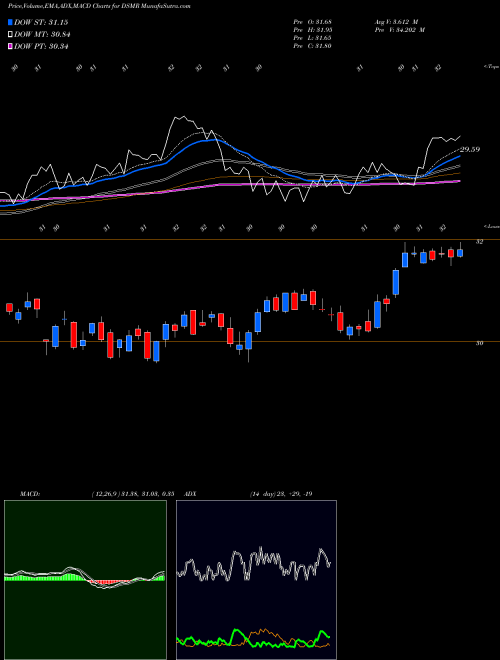Click the Avg V: 3.612 M value
The image size is (500, 660).
click(x=396, y=22)
